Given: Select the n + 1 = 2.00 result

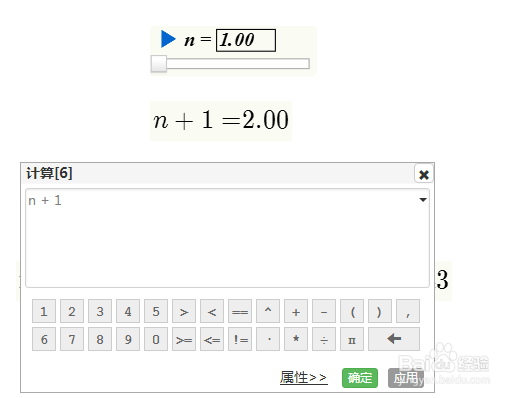Looking at the screenshot, I should 221,120.
